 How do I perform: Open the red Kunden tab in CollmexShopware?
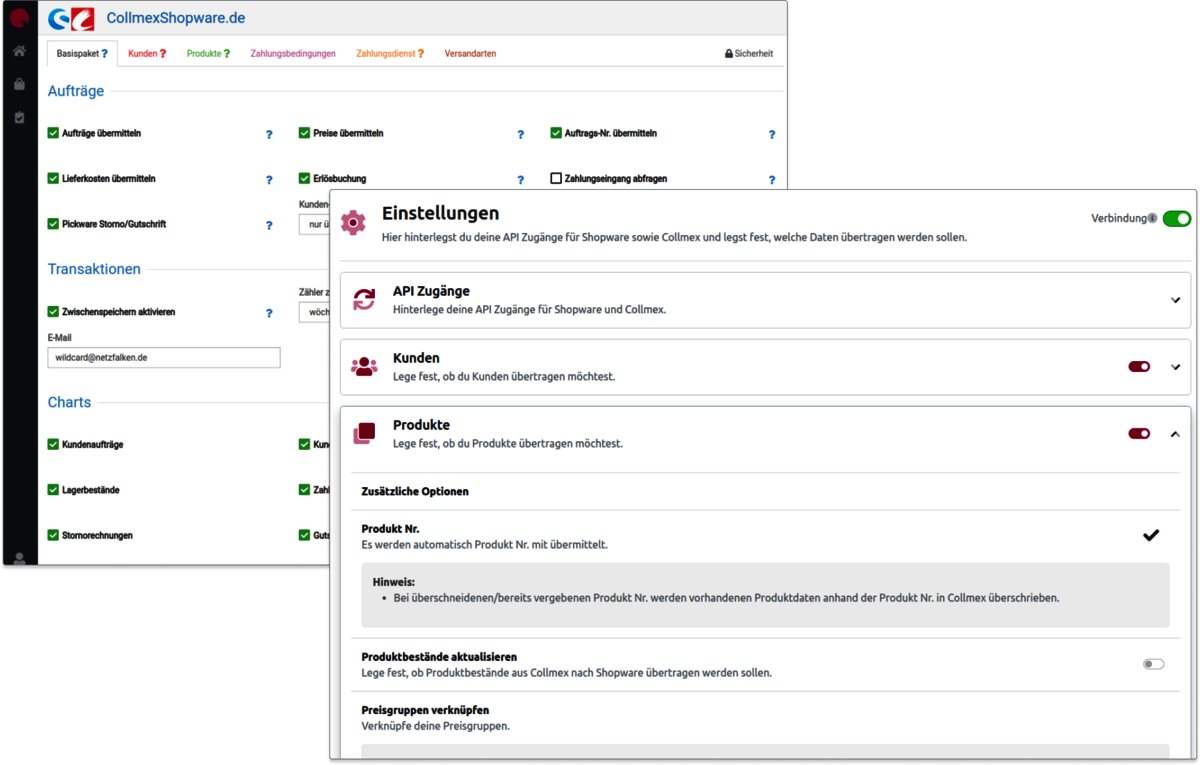pos(147,54)
